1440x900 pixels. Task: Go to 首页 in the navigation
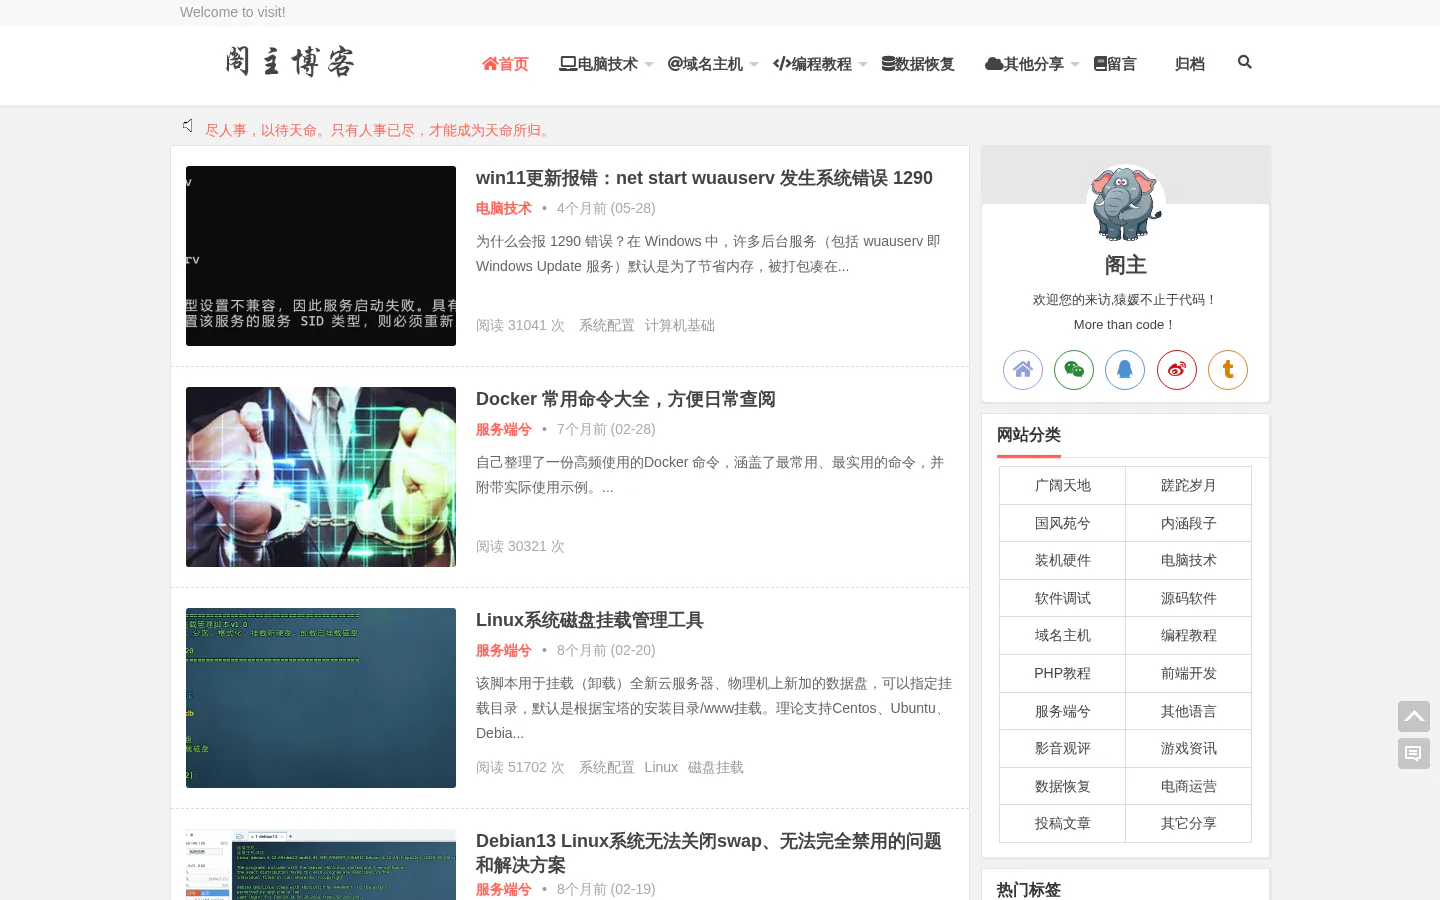tap(505, 64)
